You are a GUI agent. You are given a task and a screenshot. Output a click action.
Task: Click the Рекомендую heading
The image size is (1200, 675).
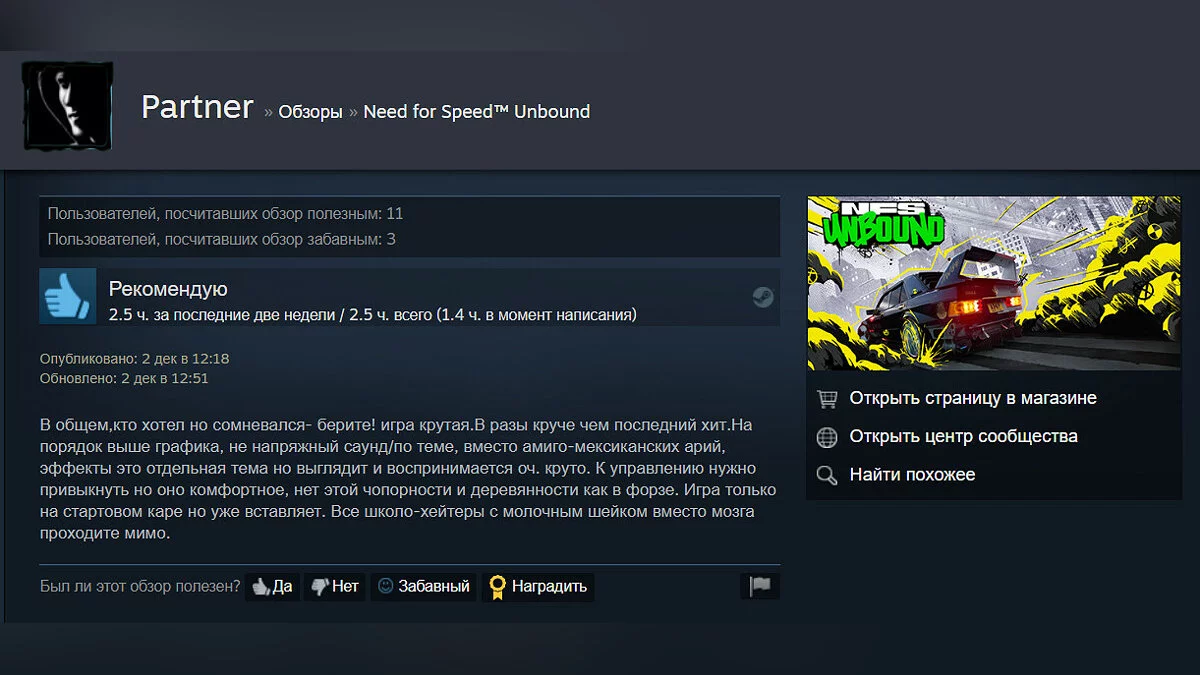pyautogui.click(x=168, y=289)
